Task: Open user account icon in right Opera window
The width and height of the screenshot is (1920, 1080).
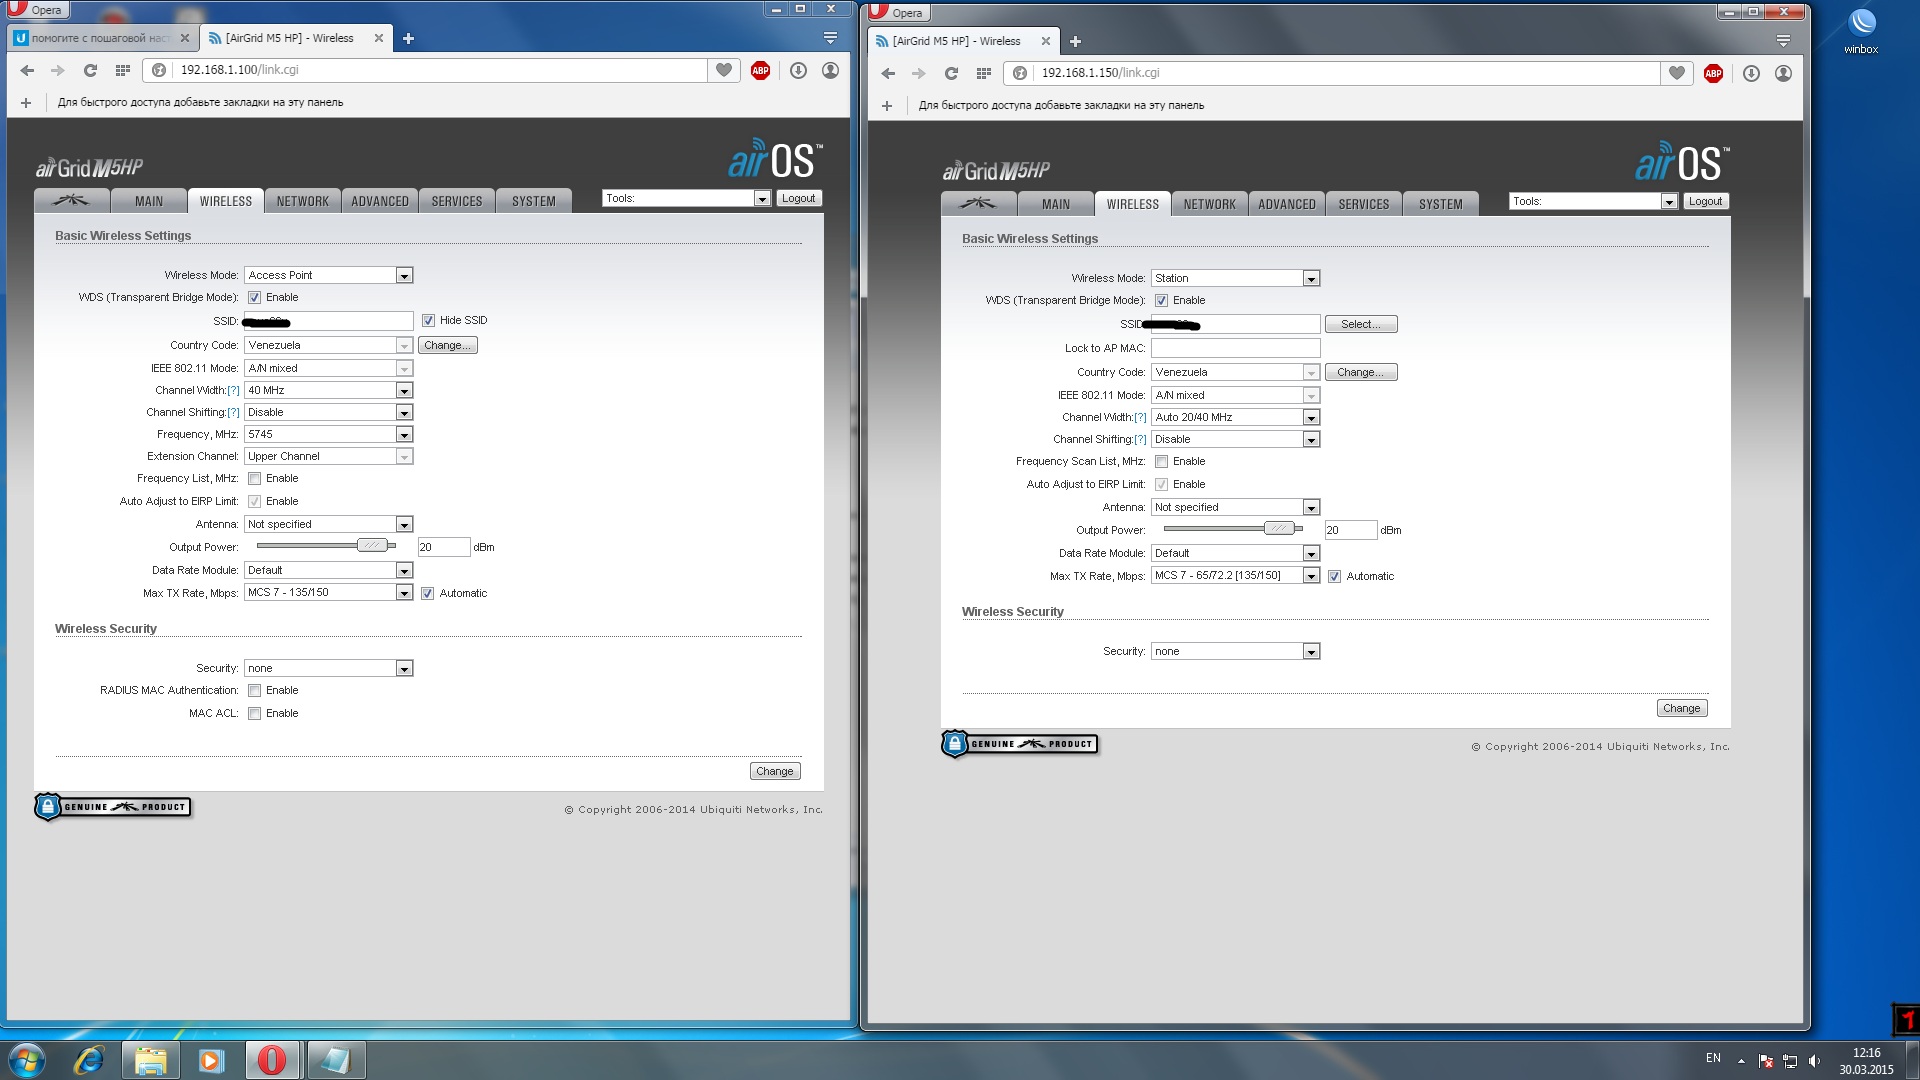Action: coord(1783,73)
